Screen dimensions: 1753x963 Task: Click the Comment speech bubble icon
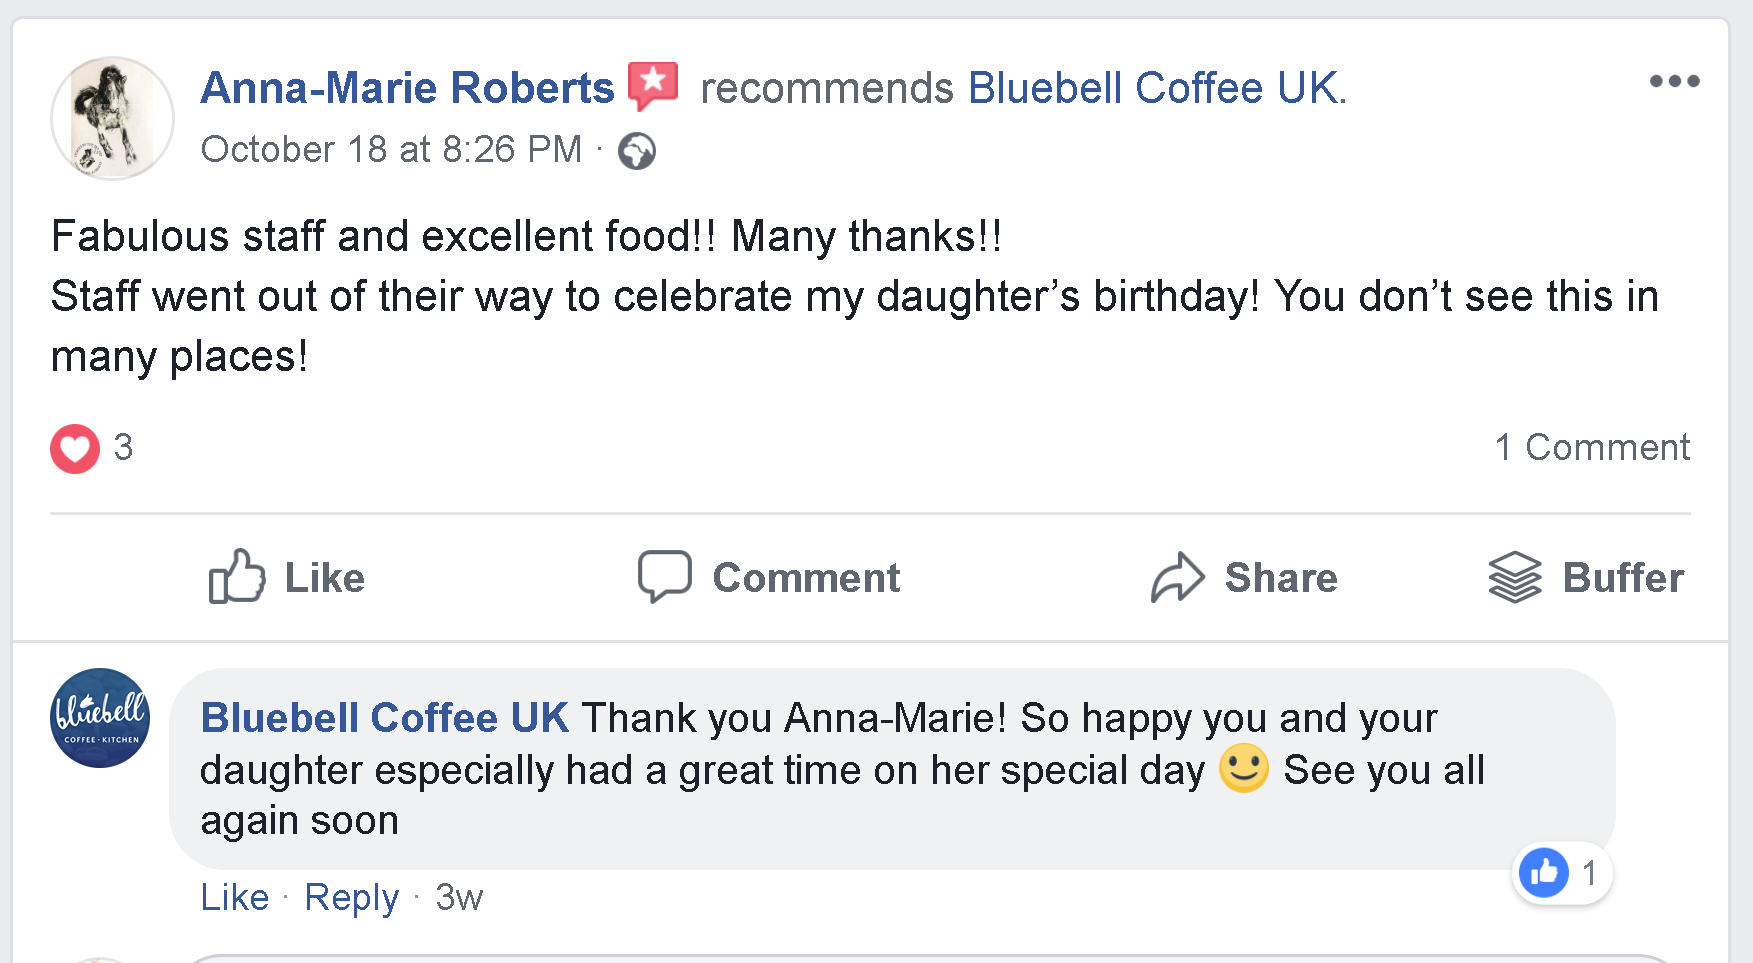point(665,576)
